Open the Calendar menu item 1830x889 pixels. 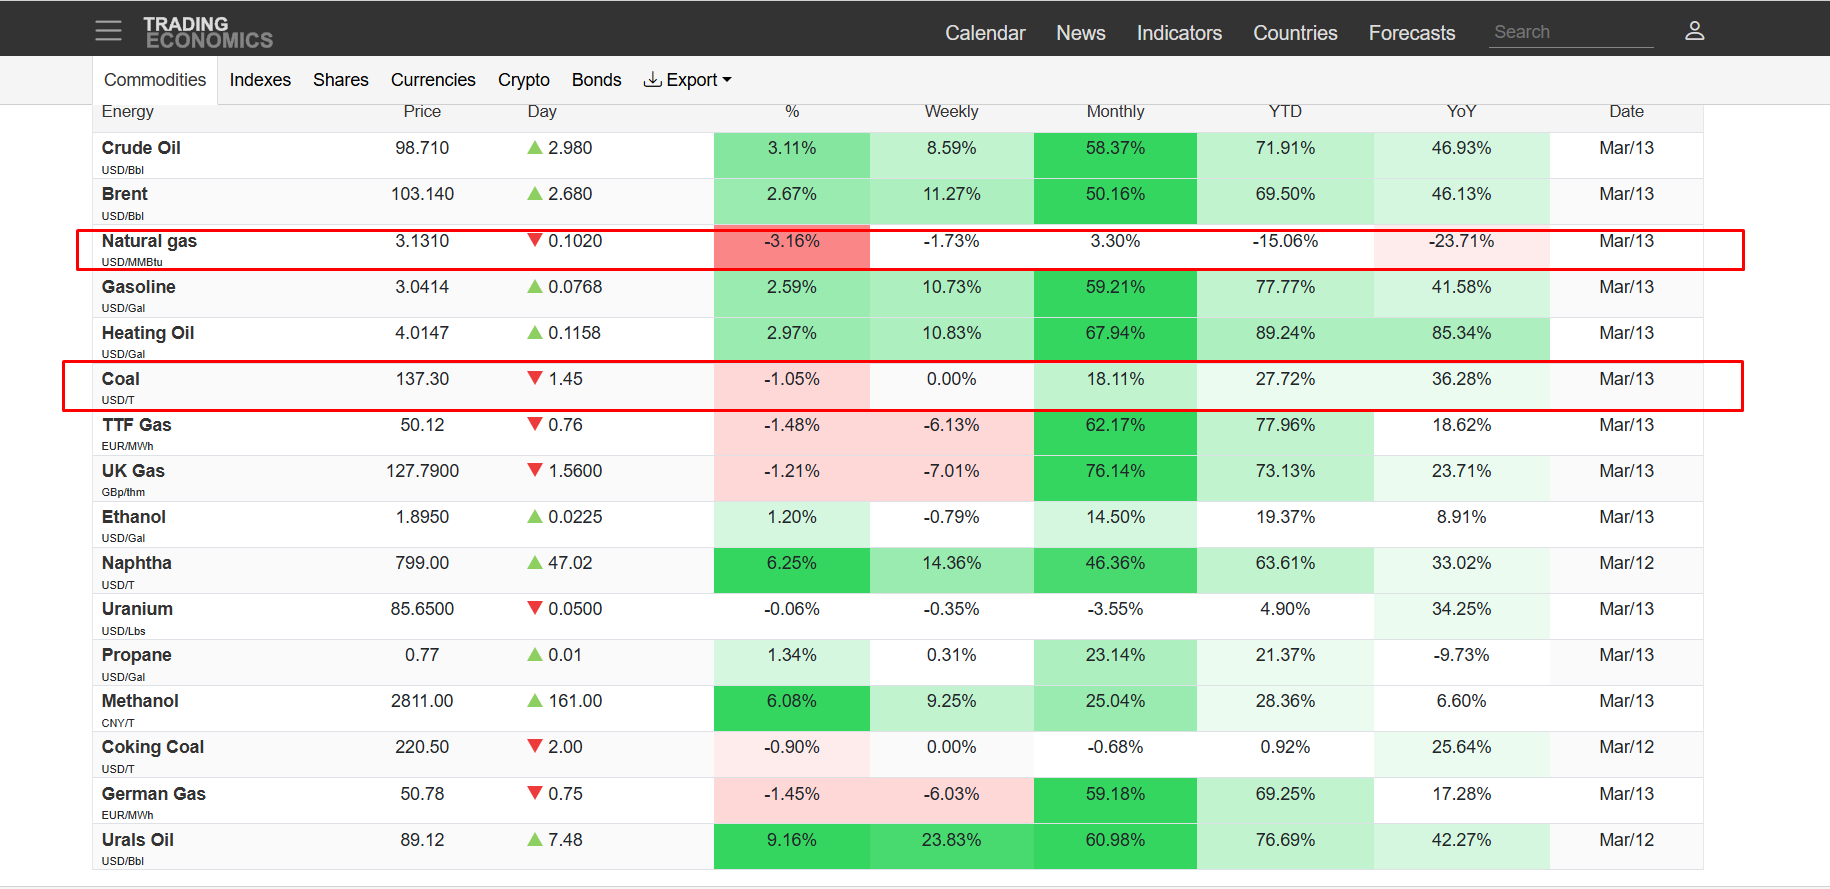click(985, 33)
